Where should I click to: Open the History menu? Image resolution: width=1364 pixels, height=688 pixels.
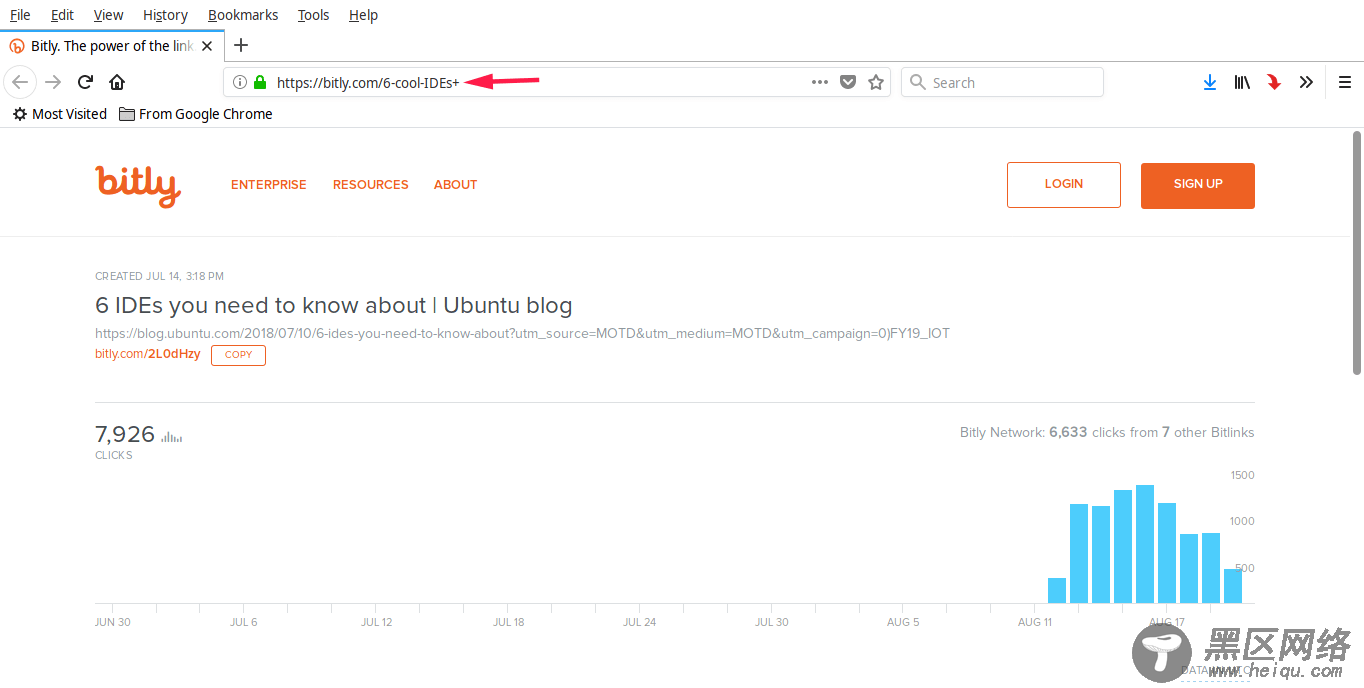[165, 15]
